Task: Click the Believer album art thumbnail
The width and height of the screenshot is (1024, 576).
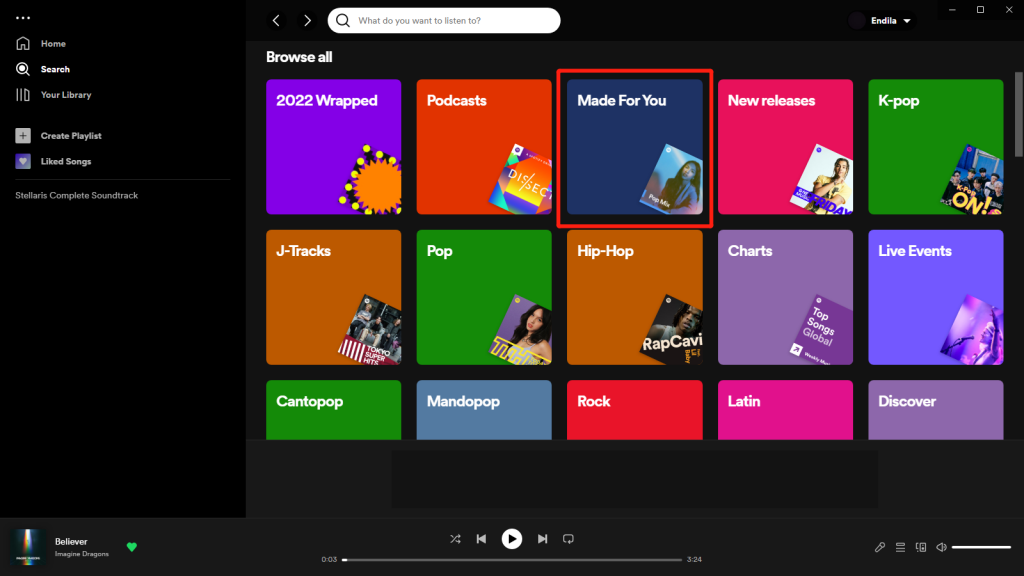Action: point(27,547)
